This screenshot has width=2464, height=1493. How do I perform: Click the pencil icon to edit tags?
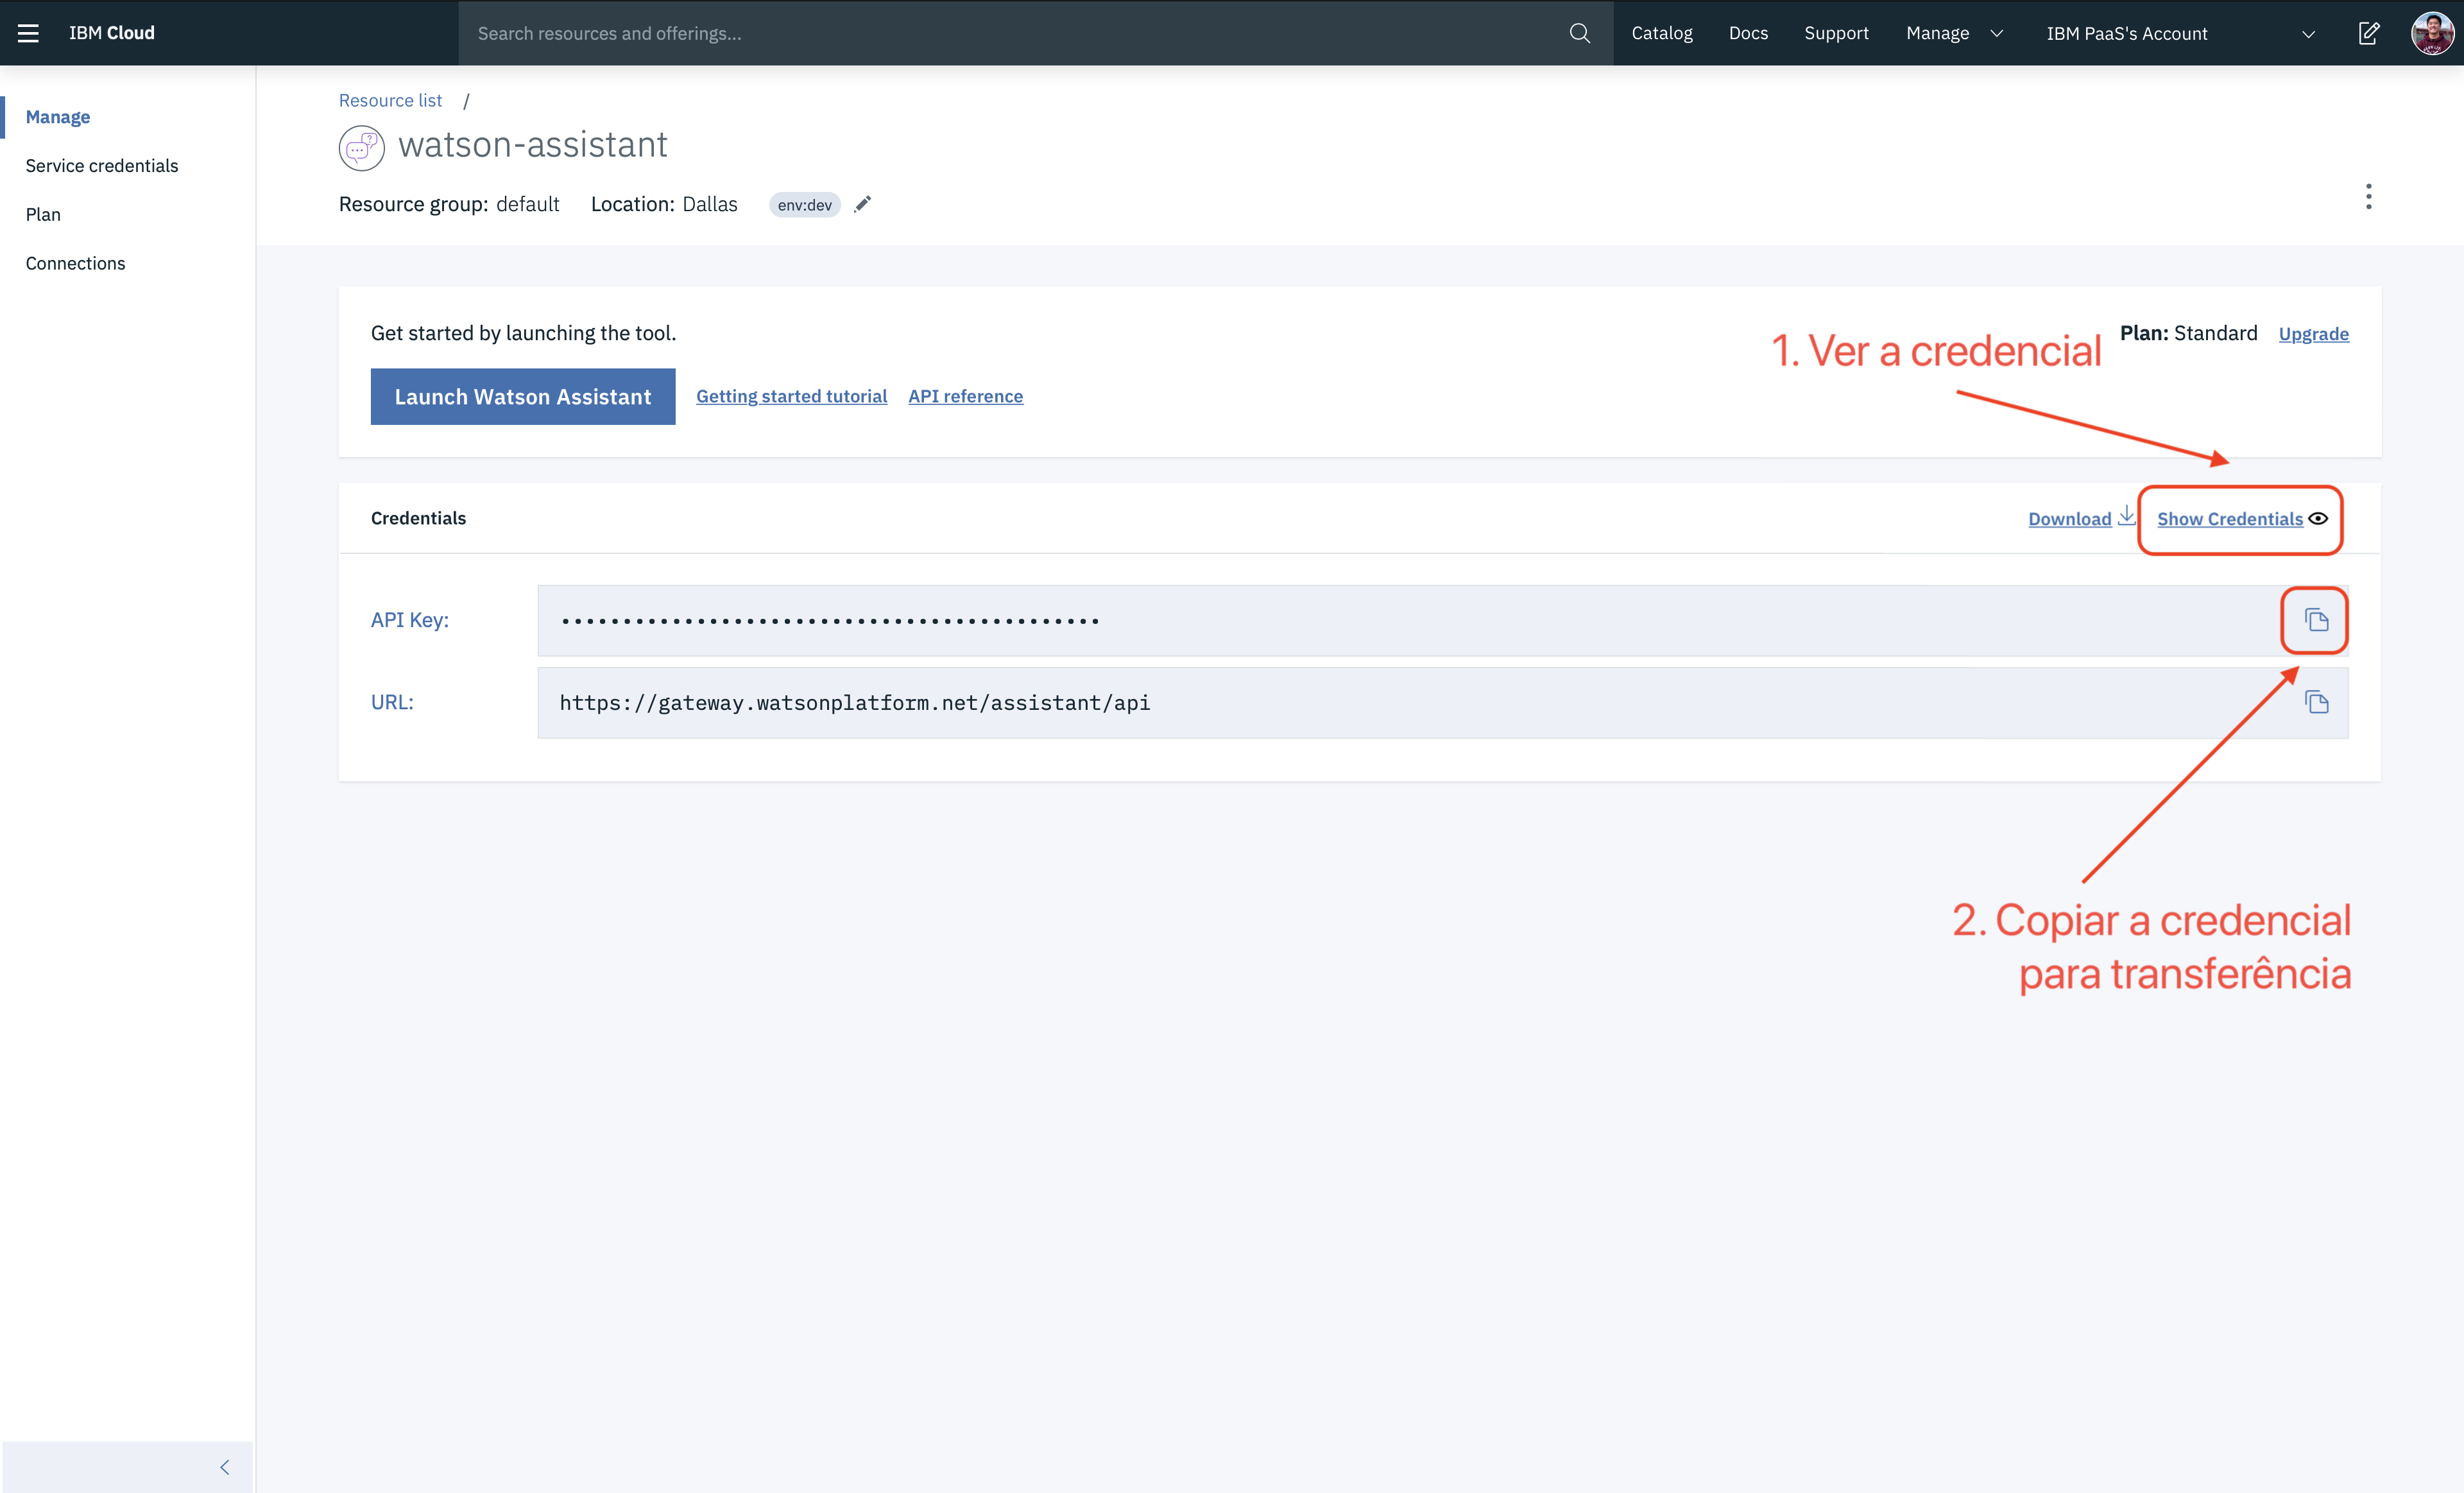(x=863, y=204)
